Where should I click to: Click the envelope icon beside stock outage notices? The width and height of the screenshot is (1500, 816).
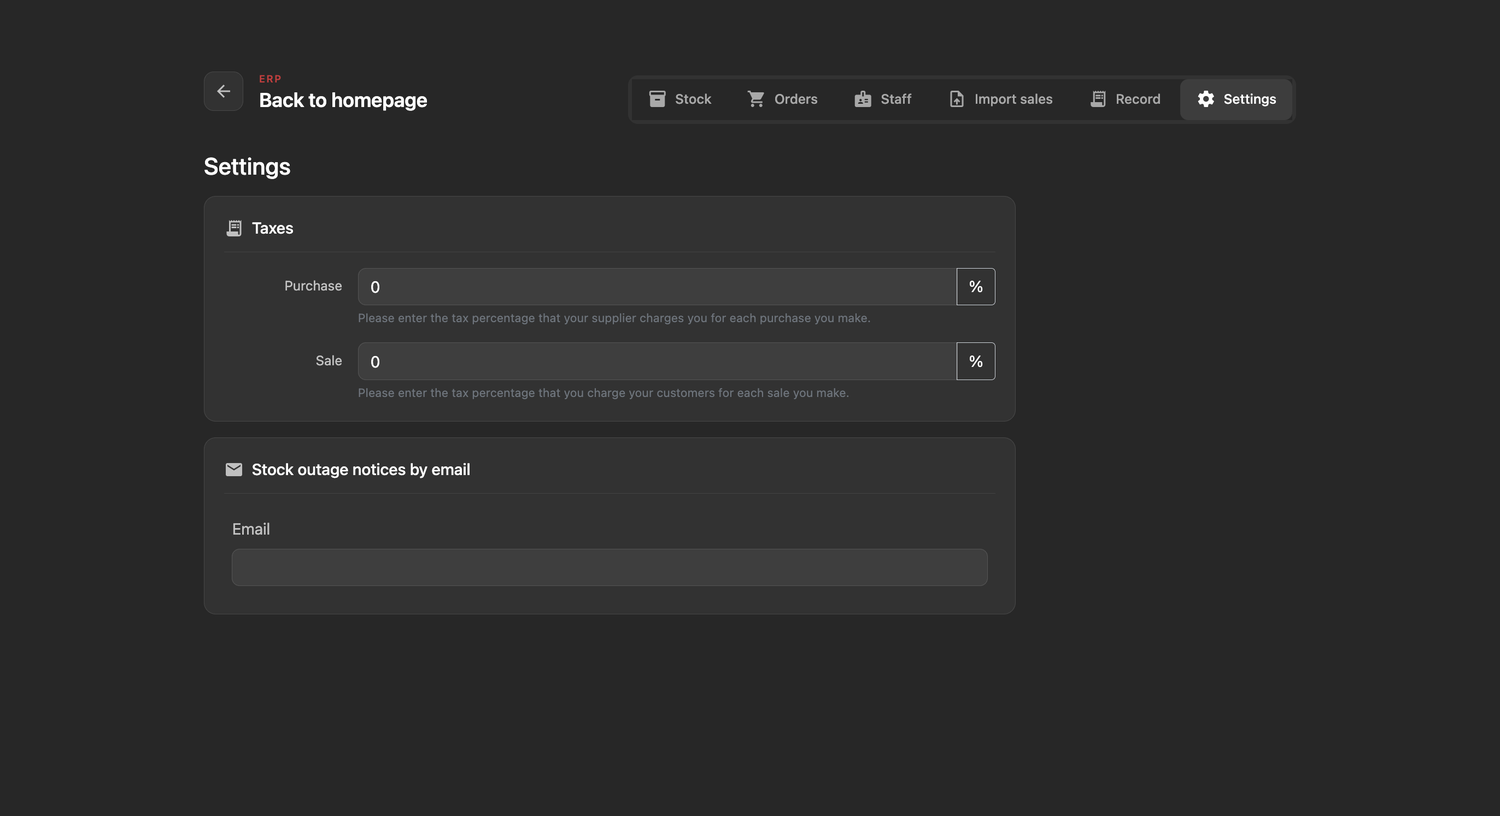234,469
